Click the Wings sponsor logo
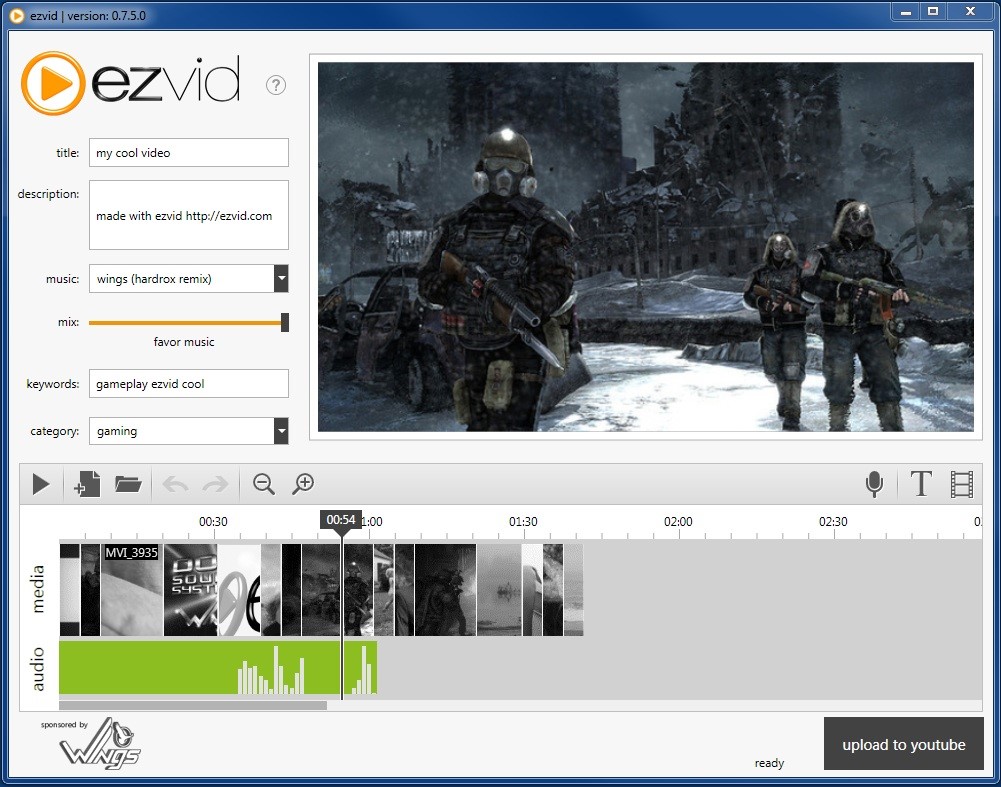Viewport: 1001px width, 787px height. pyautogui.click(x=98, y=747)
